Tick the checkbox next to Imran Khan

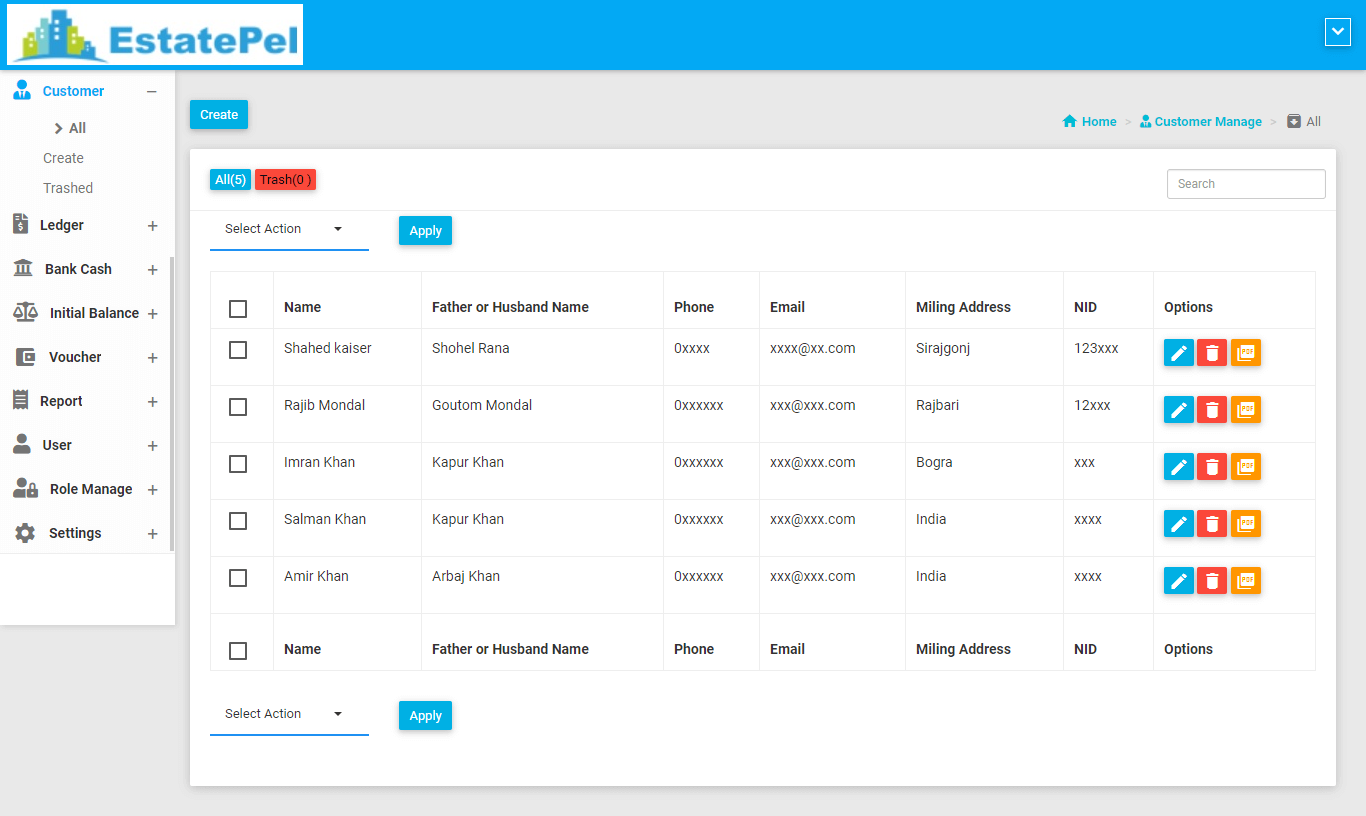click(238, 464)
